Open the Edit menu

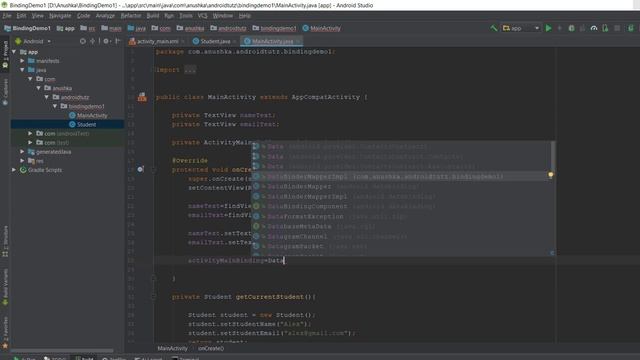pyautogui.click(x=21, y=16)
